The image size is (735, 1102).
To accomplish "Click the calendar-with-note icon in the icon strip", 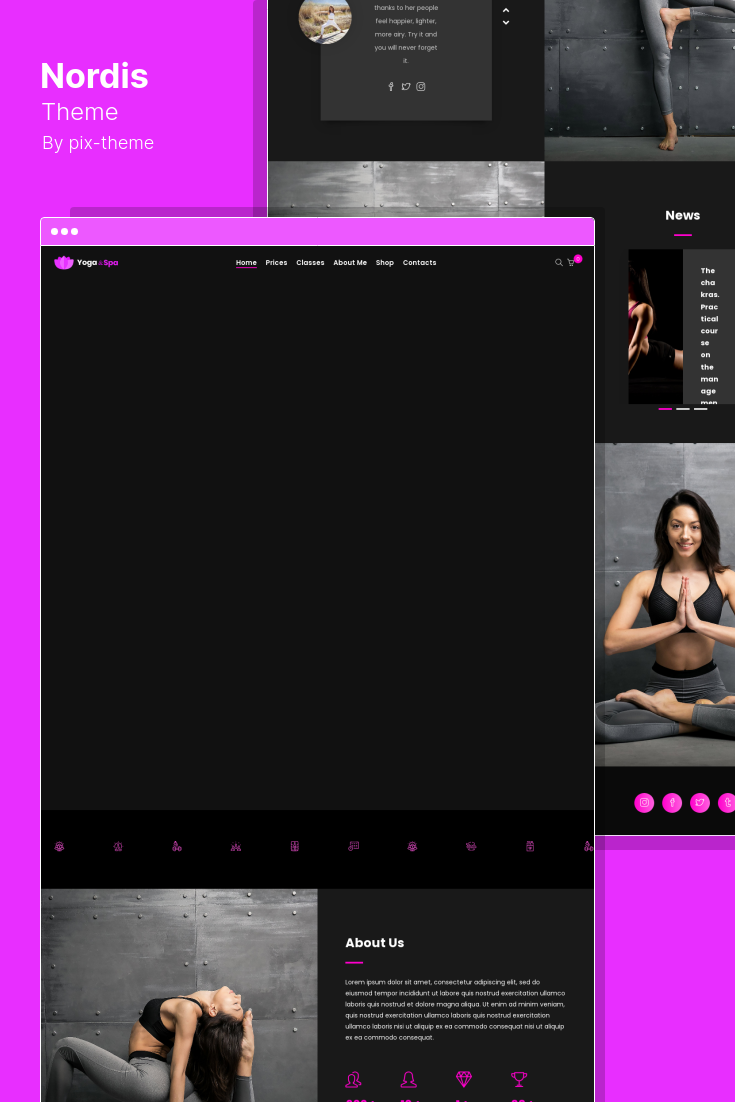I will pos(353,846).
